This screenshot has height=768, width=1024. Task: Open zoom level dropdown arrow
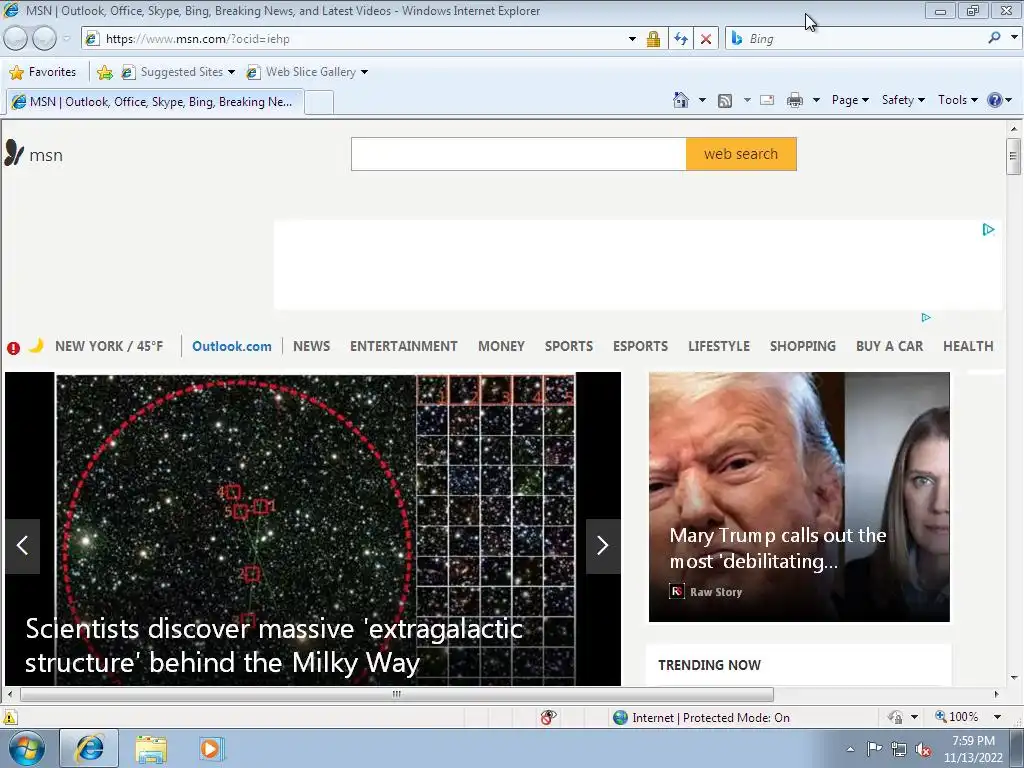point(997,717)
